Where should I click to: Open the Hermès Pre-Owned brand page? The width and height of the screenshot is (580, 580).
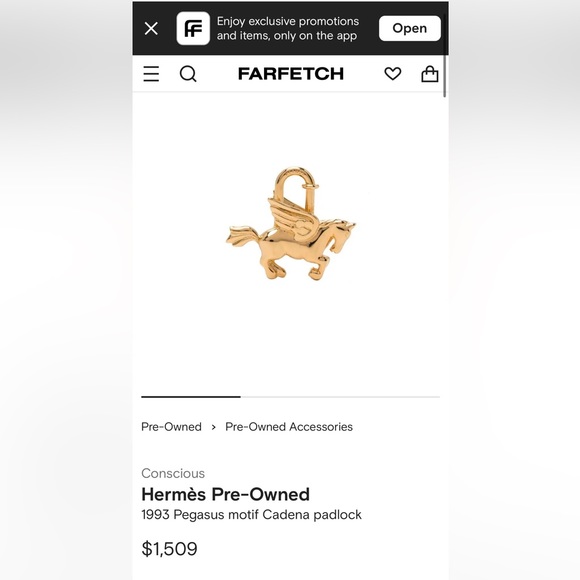click(225, 494)
